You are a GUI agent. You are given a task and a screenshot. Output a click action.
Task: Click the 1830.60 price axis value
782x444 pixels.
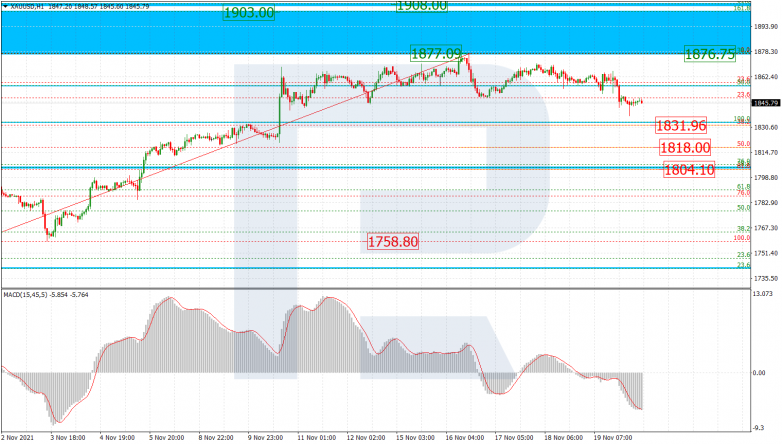pos(766,128)
